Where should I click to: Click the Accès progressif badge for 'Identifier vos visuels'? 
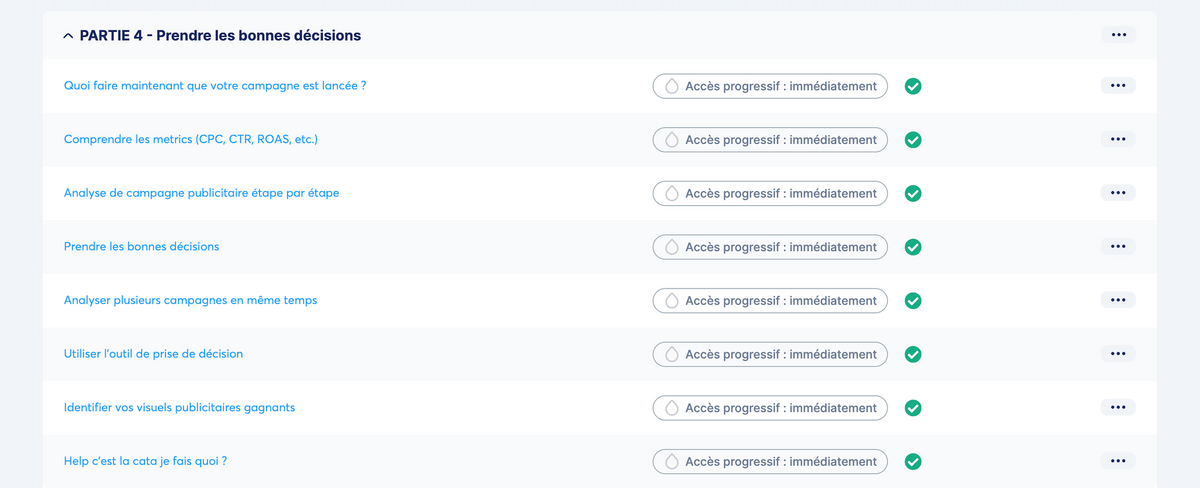click(x=770, y=408)
